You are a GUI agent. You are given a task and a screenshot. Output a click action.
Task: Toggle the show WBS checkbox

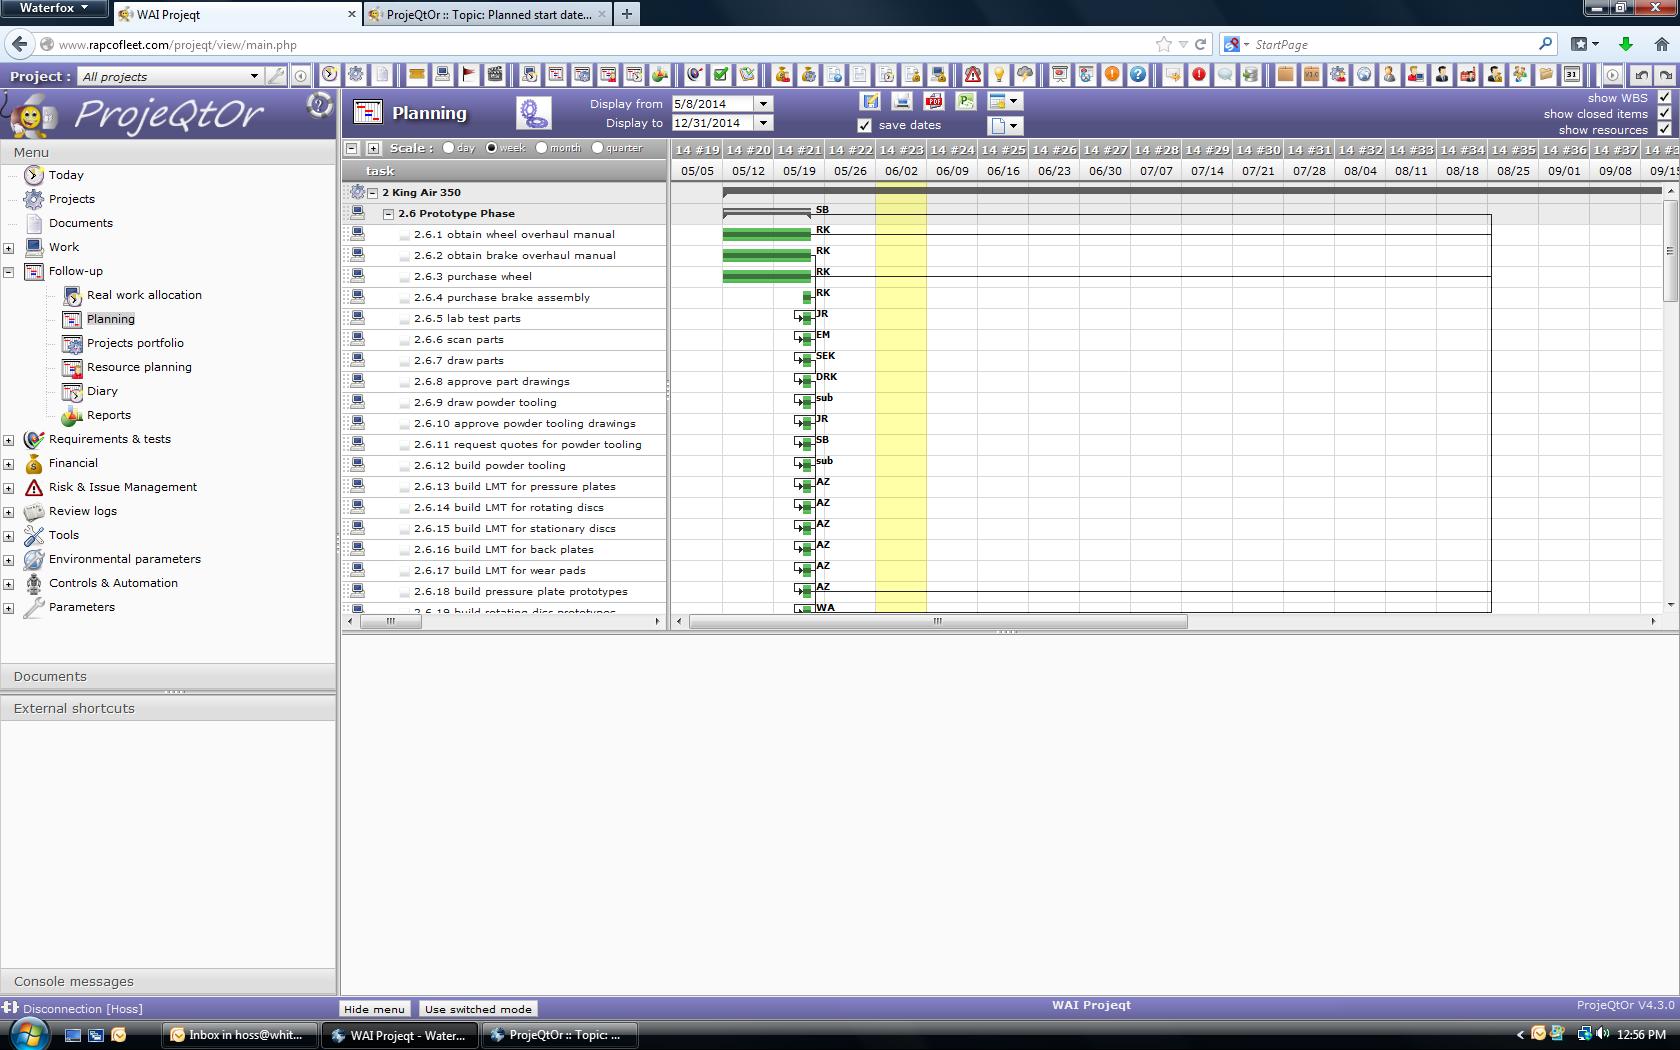[1664, 98]
